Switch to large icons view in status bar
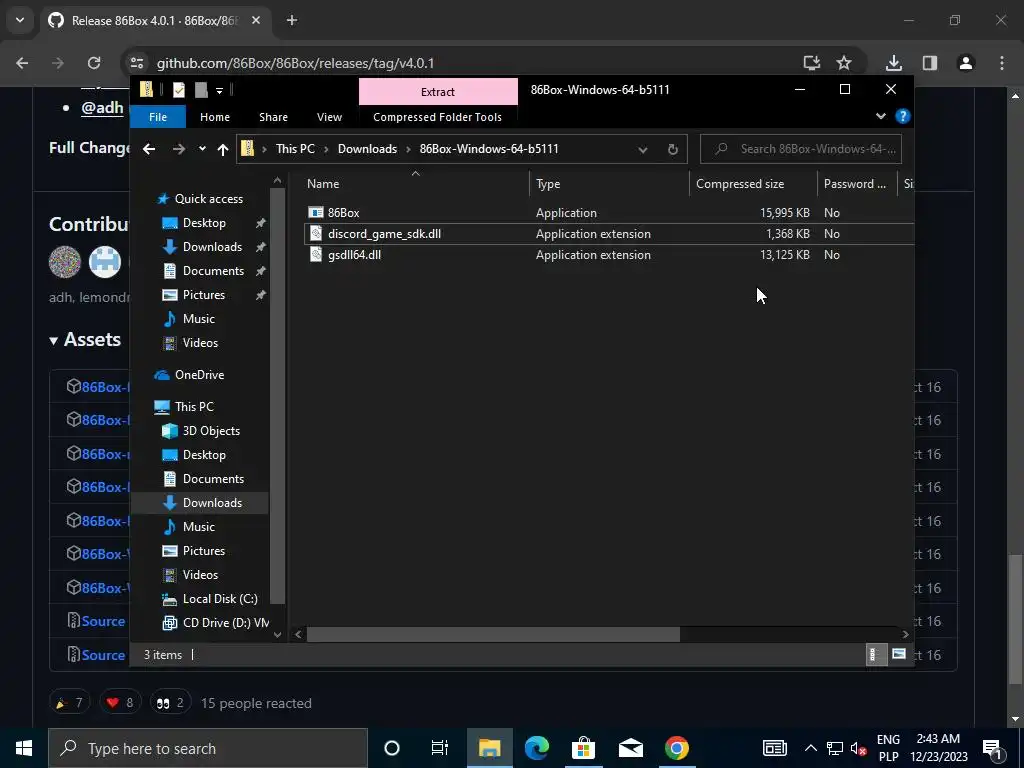 [x=899, y=654]
